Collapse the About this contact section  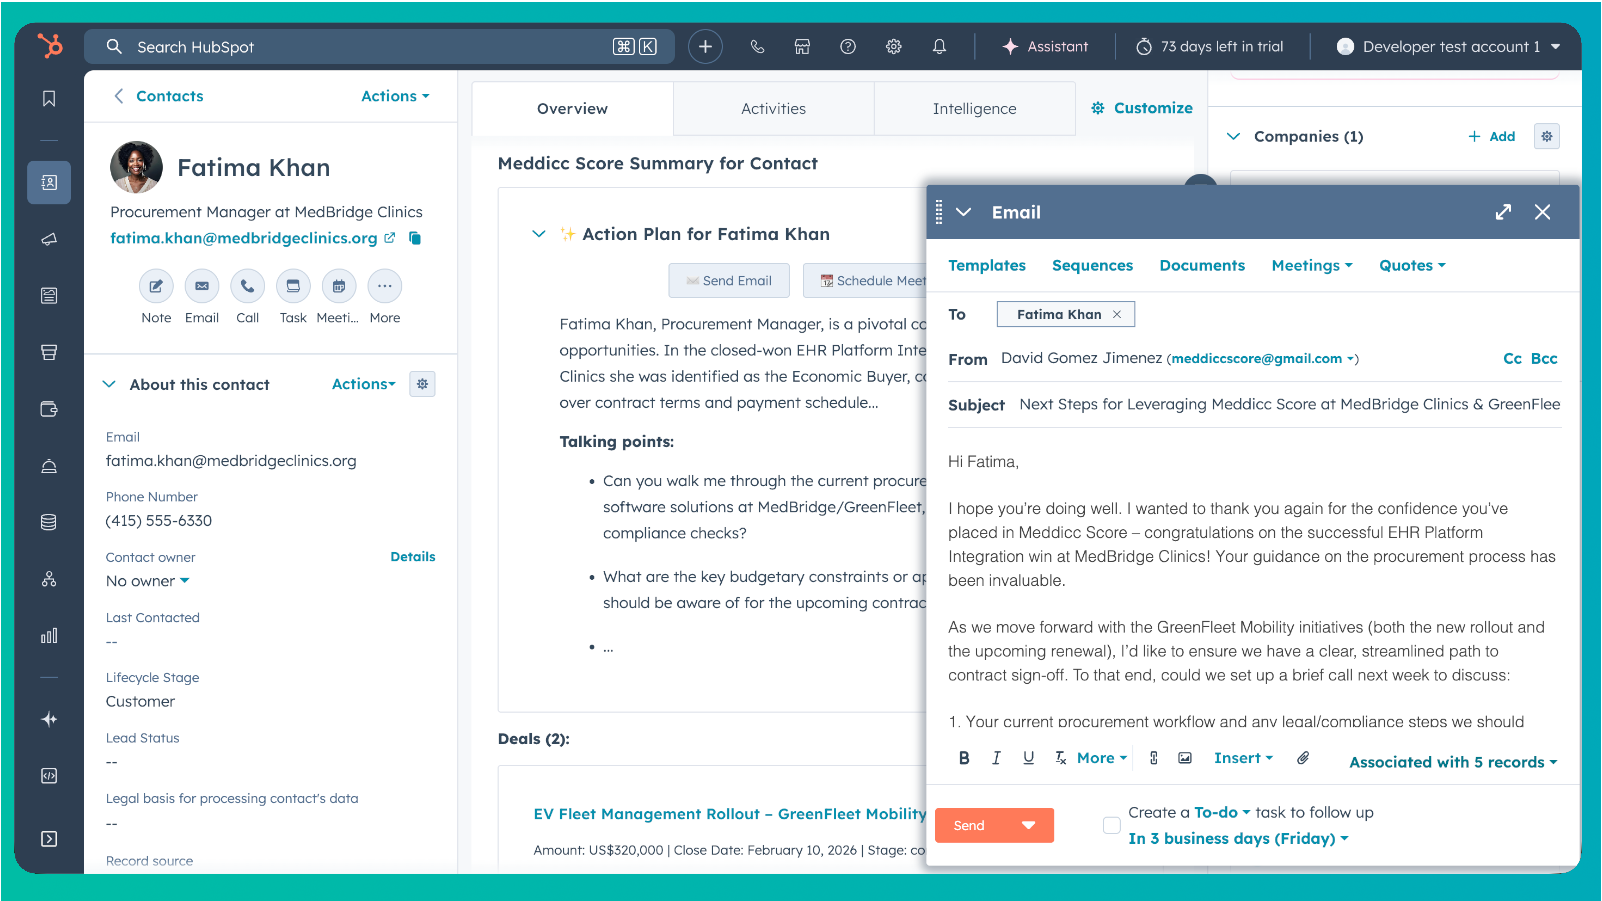pos(109,385)
